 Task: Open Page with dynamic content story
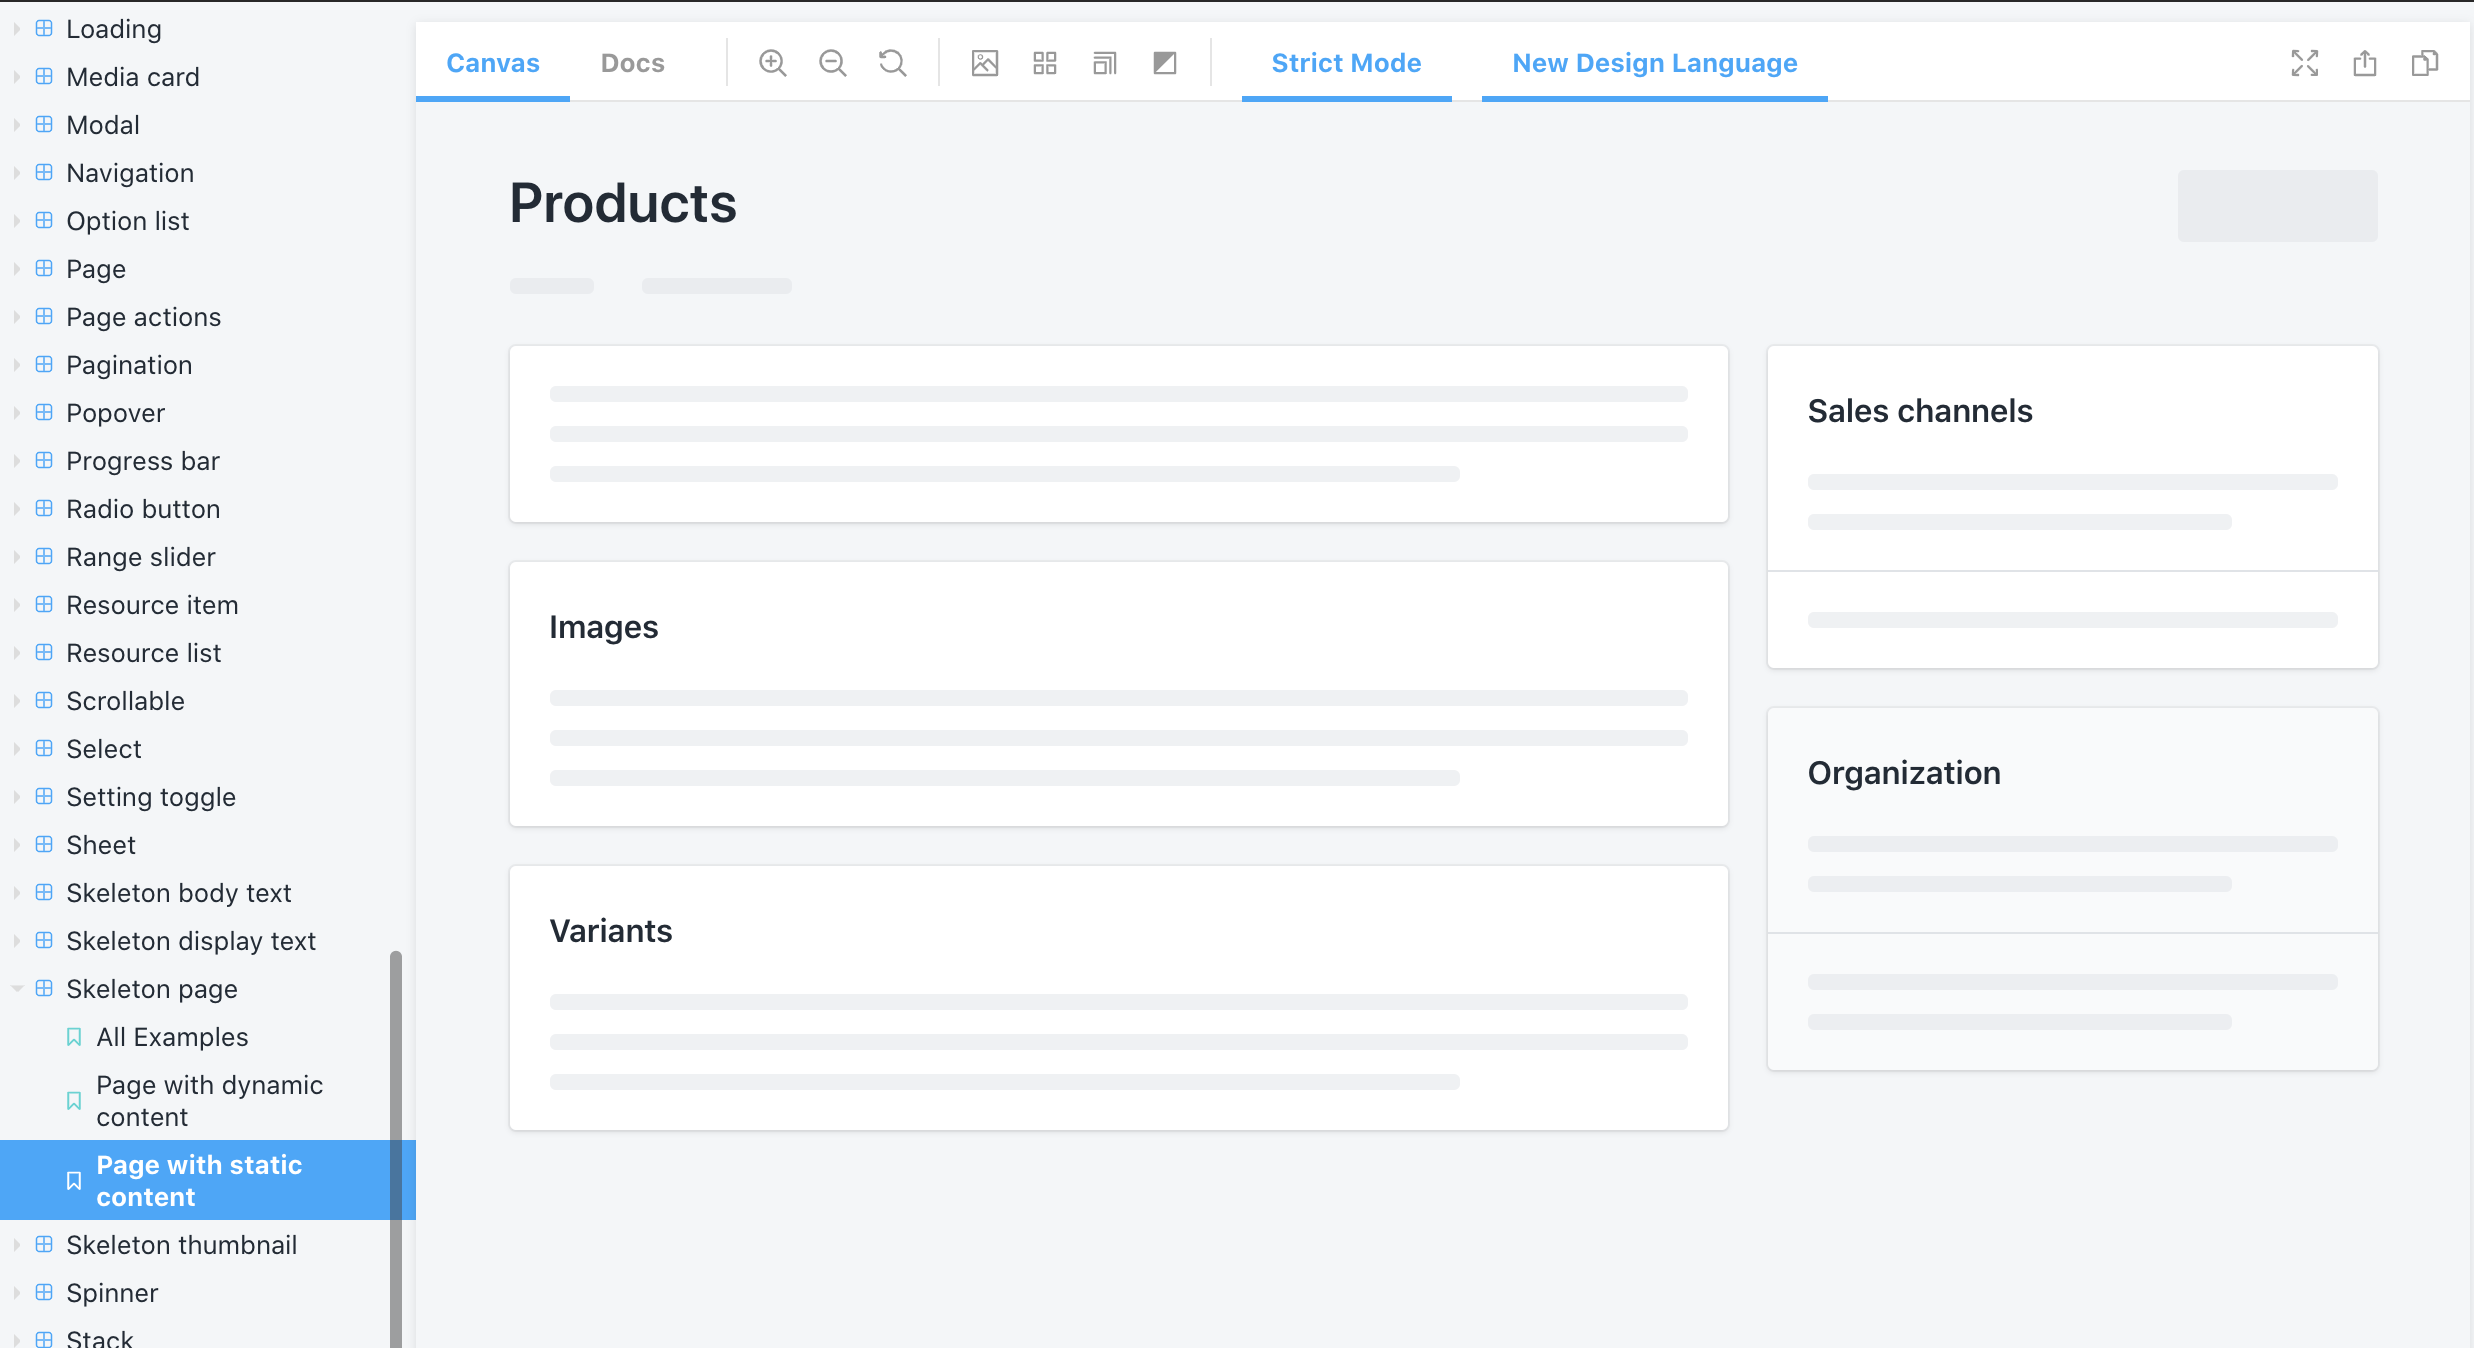coord(209,1100)
